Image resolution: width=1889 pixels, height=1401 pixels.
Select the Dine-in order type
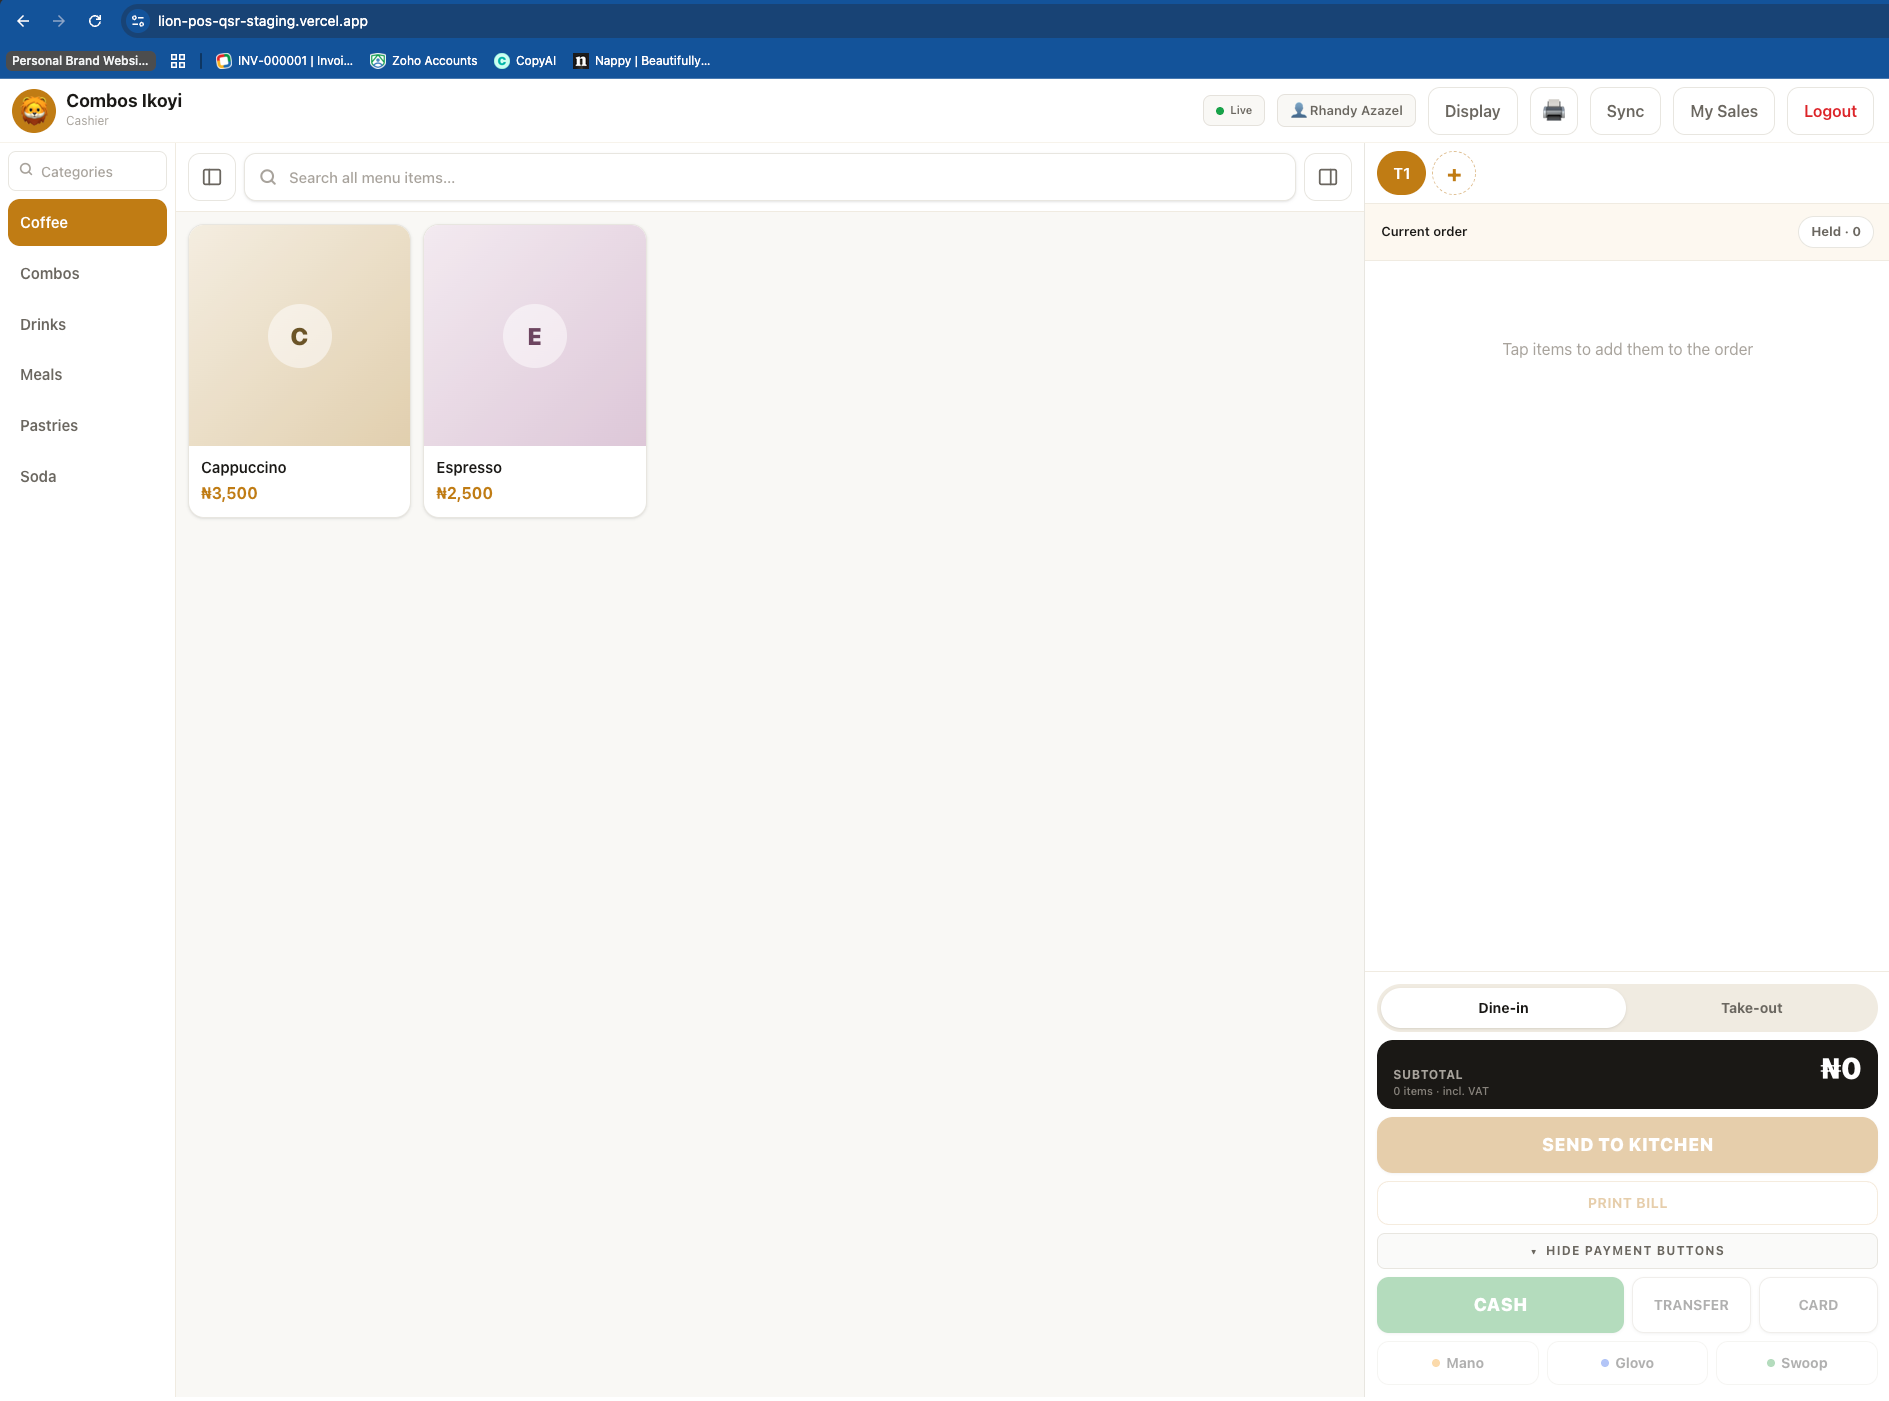pos(1503,1008)
